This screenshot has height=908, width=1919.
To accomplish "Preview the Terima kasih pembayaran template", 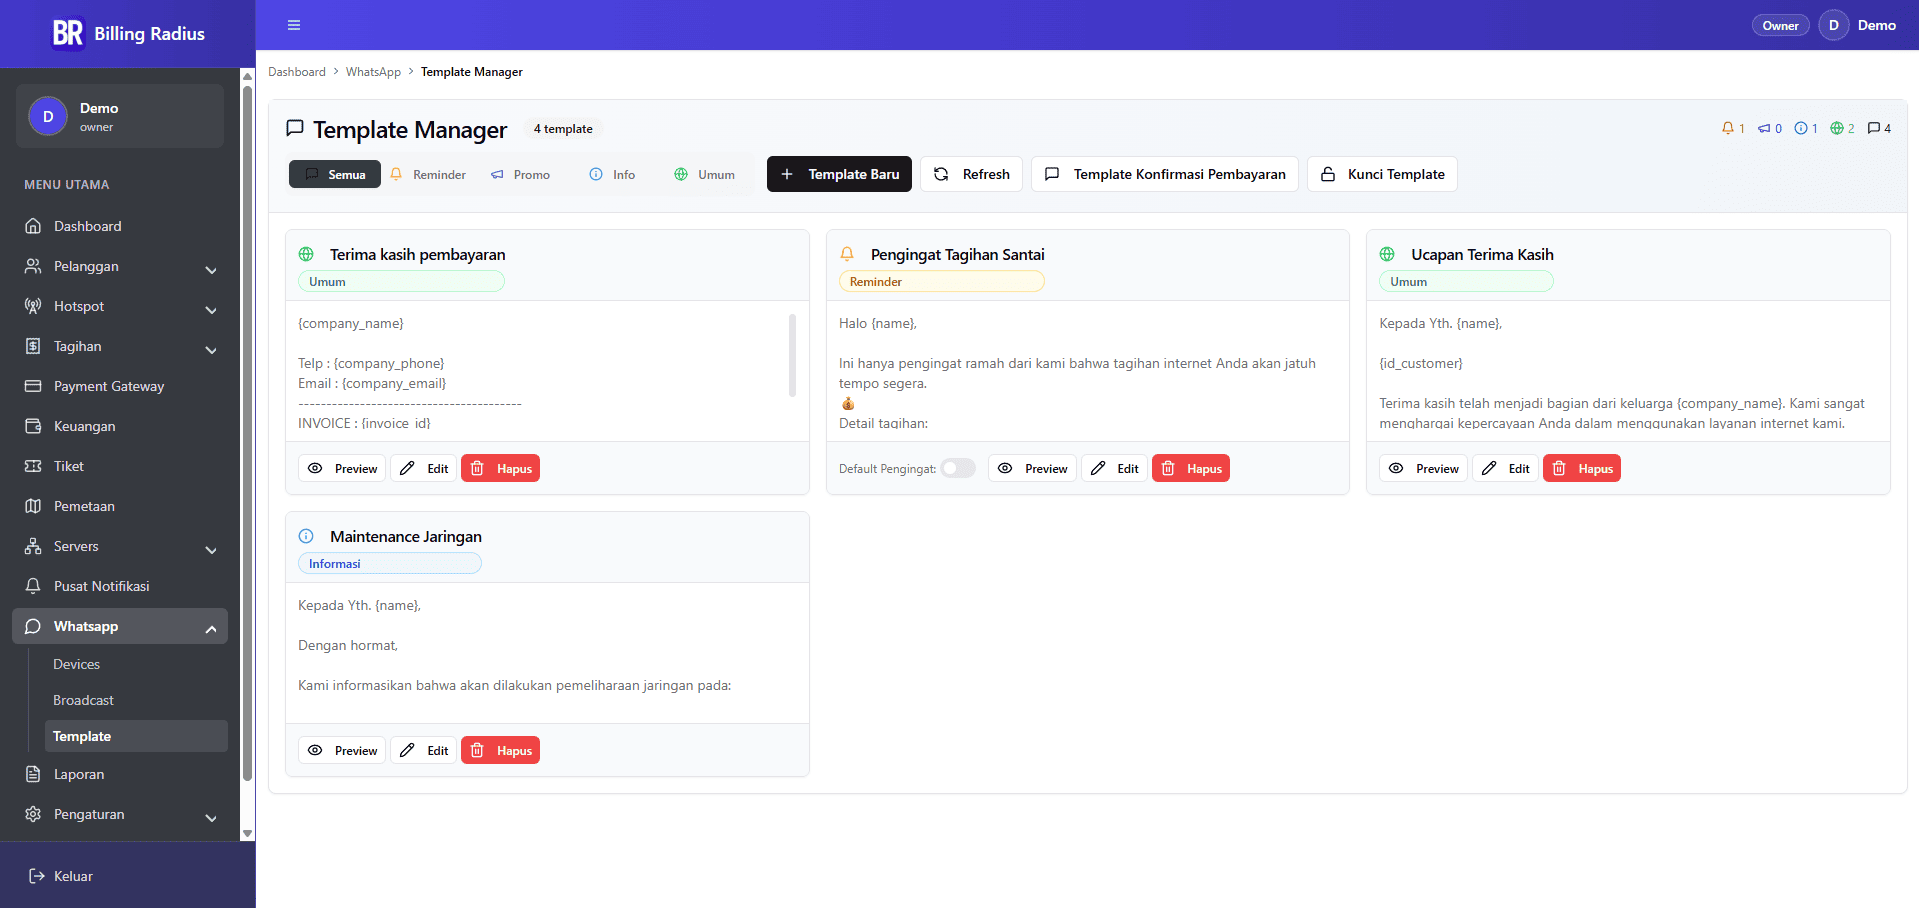I will pyautogui.click(x=342, y=468).
